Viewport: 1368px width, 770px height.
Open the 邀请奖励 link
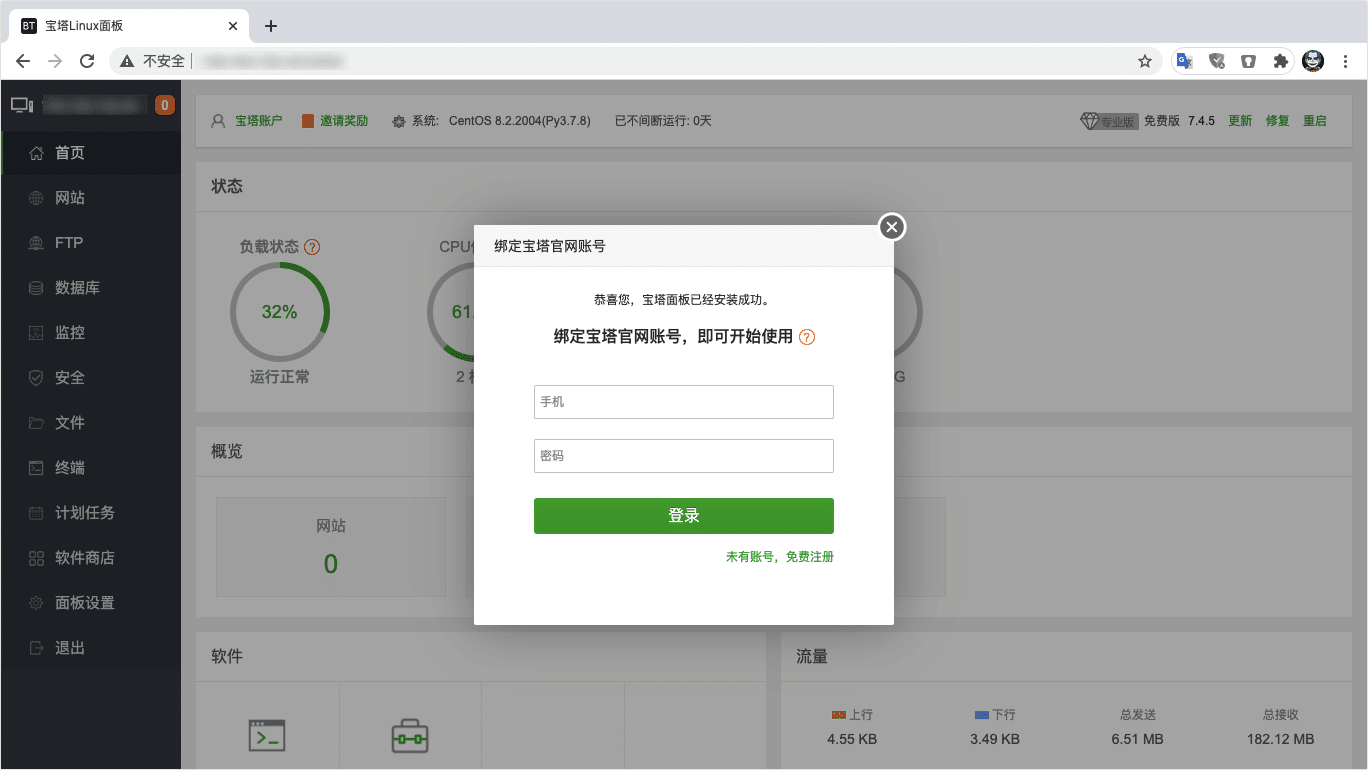344,121
